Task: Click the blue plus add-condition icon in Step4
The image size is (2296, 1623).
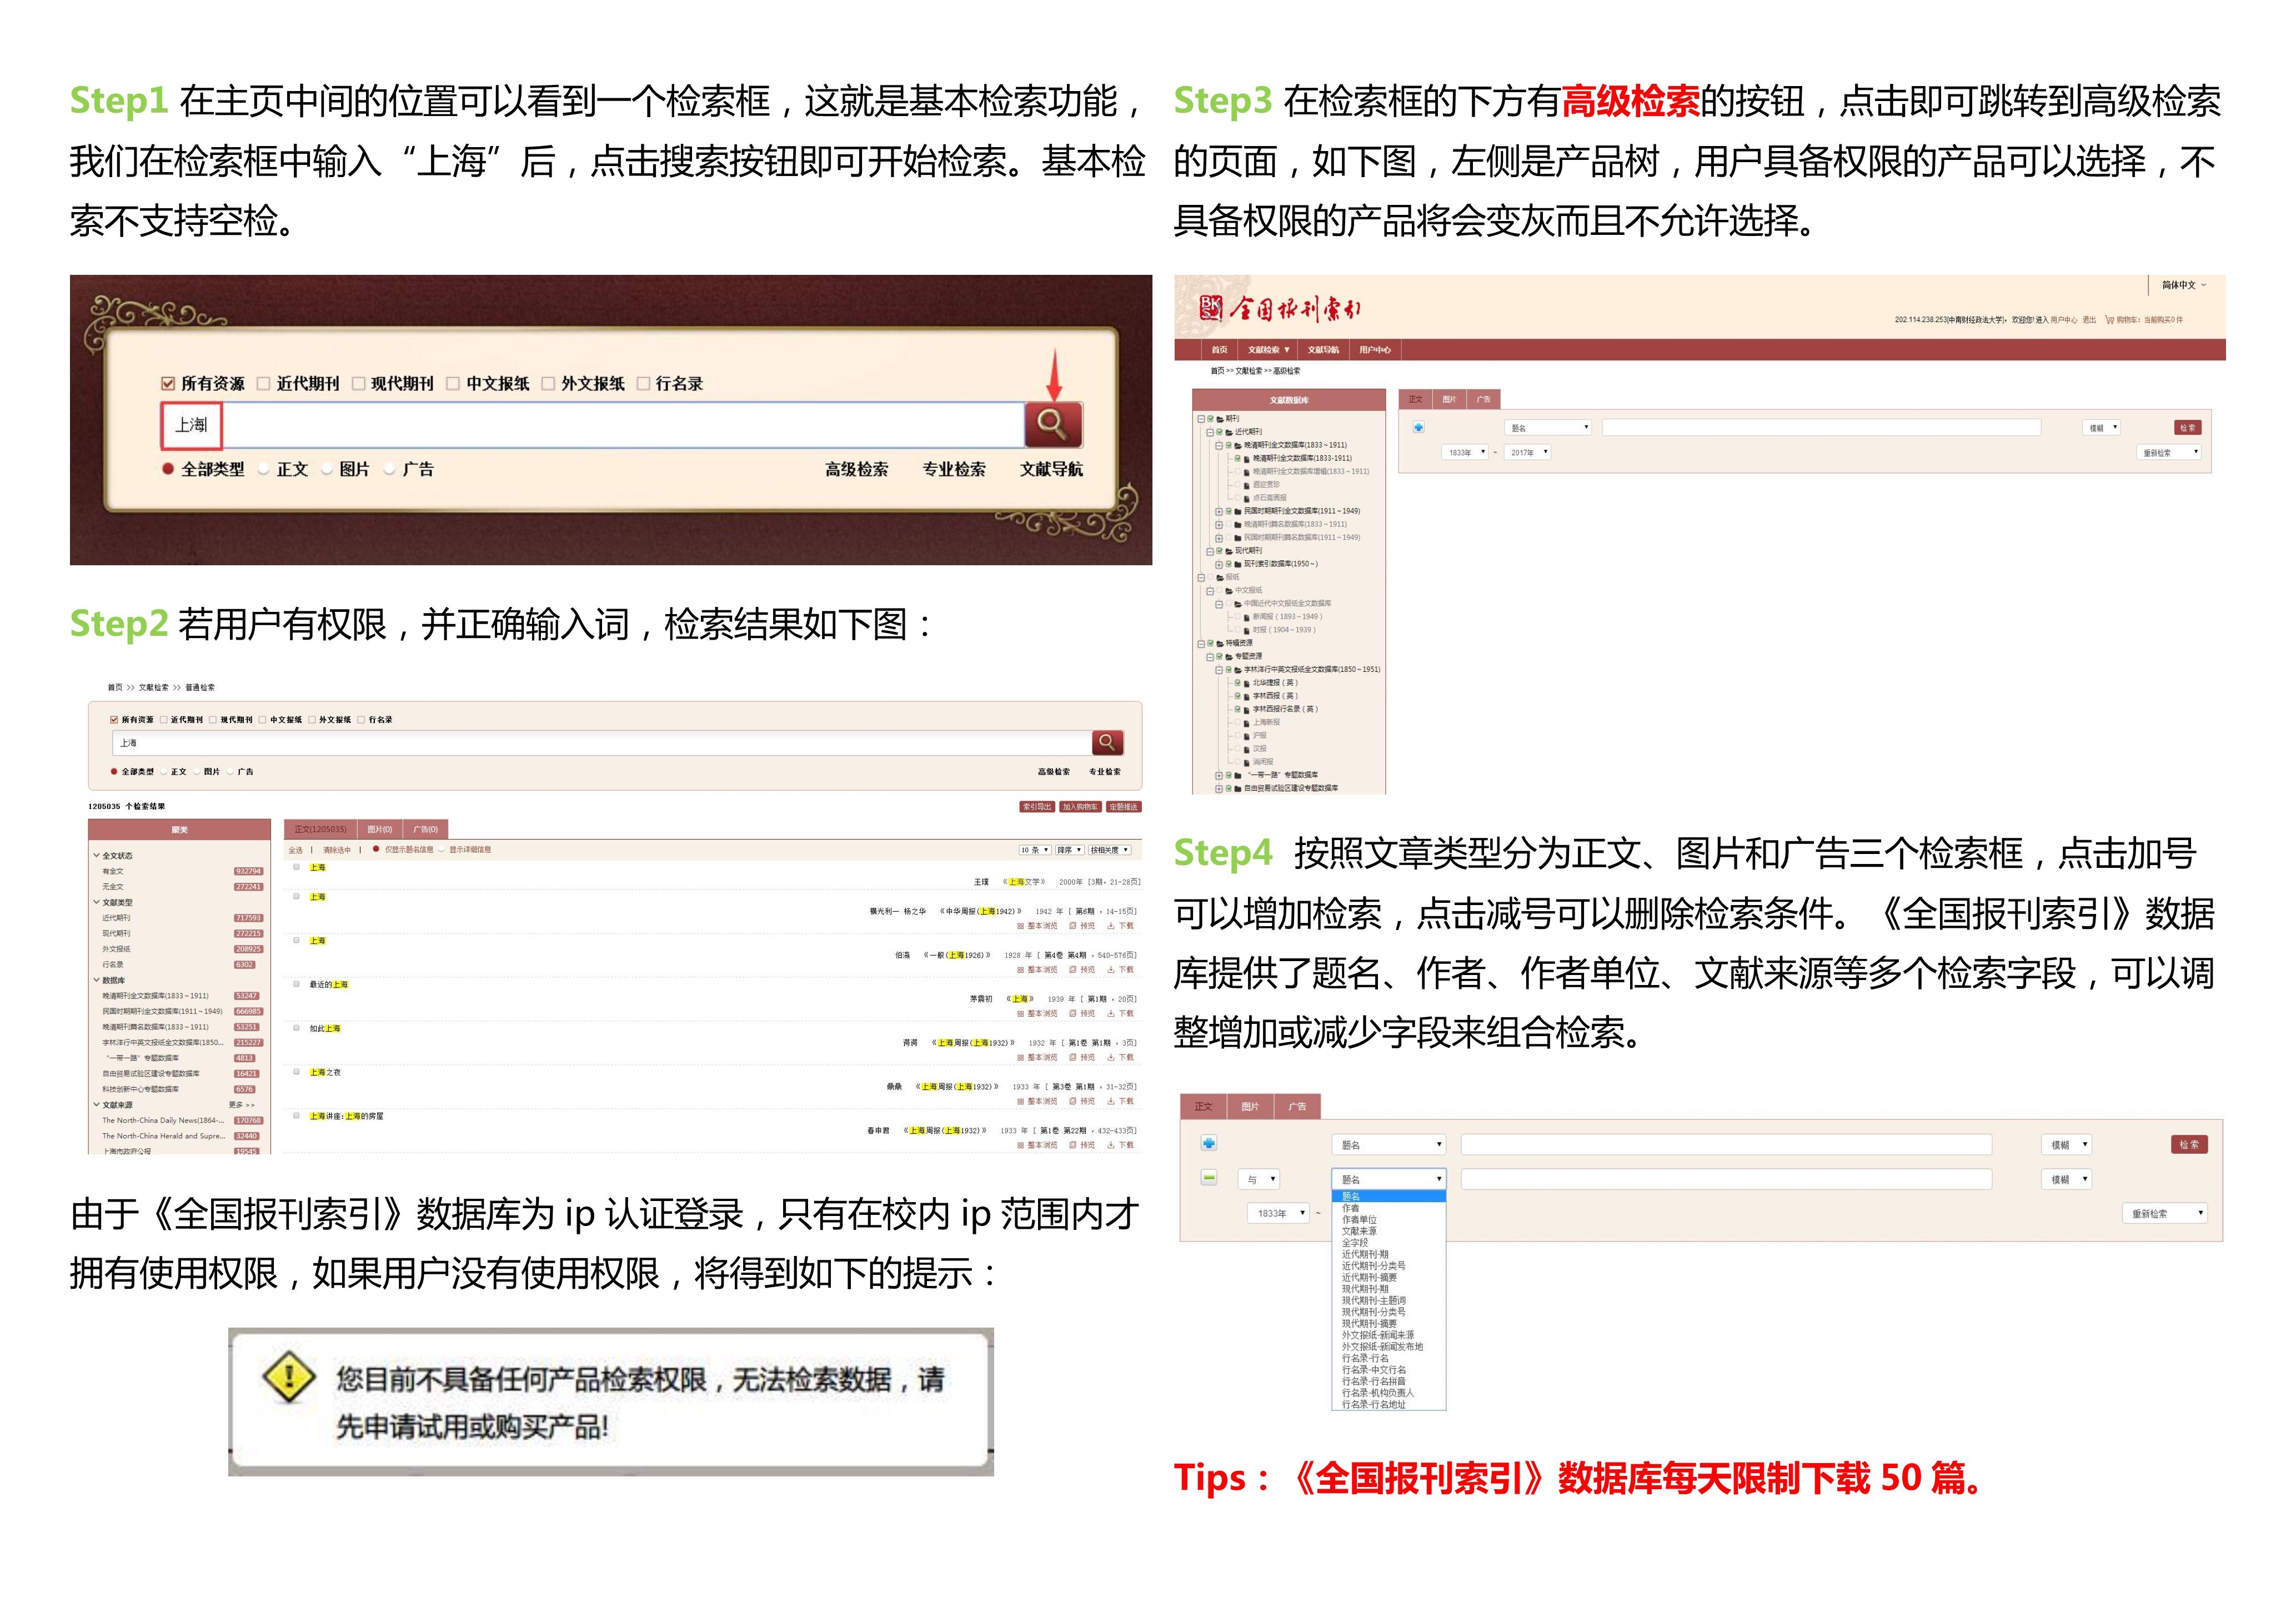Action: coord(1209,1143)
